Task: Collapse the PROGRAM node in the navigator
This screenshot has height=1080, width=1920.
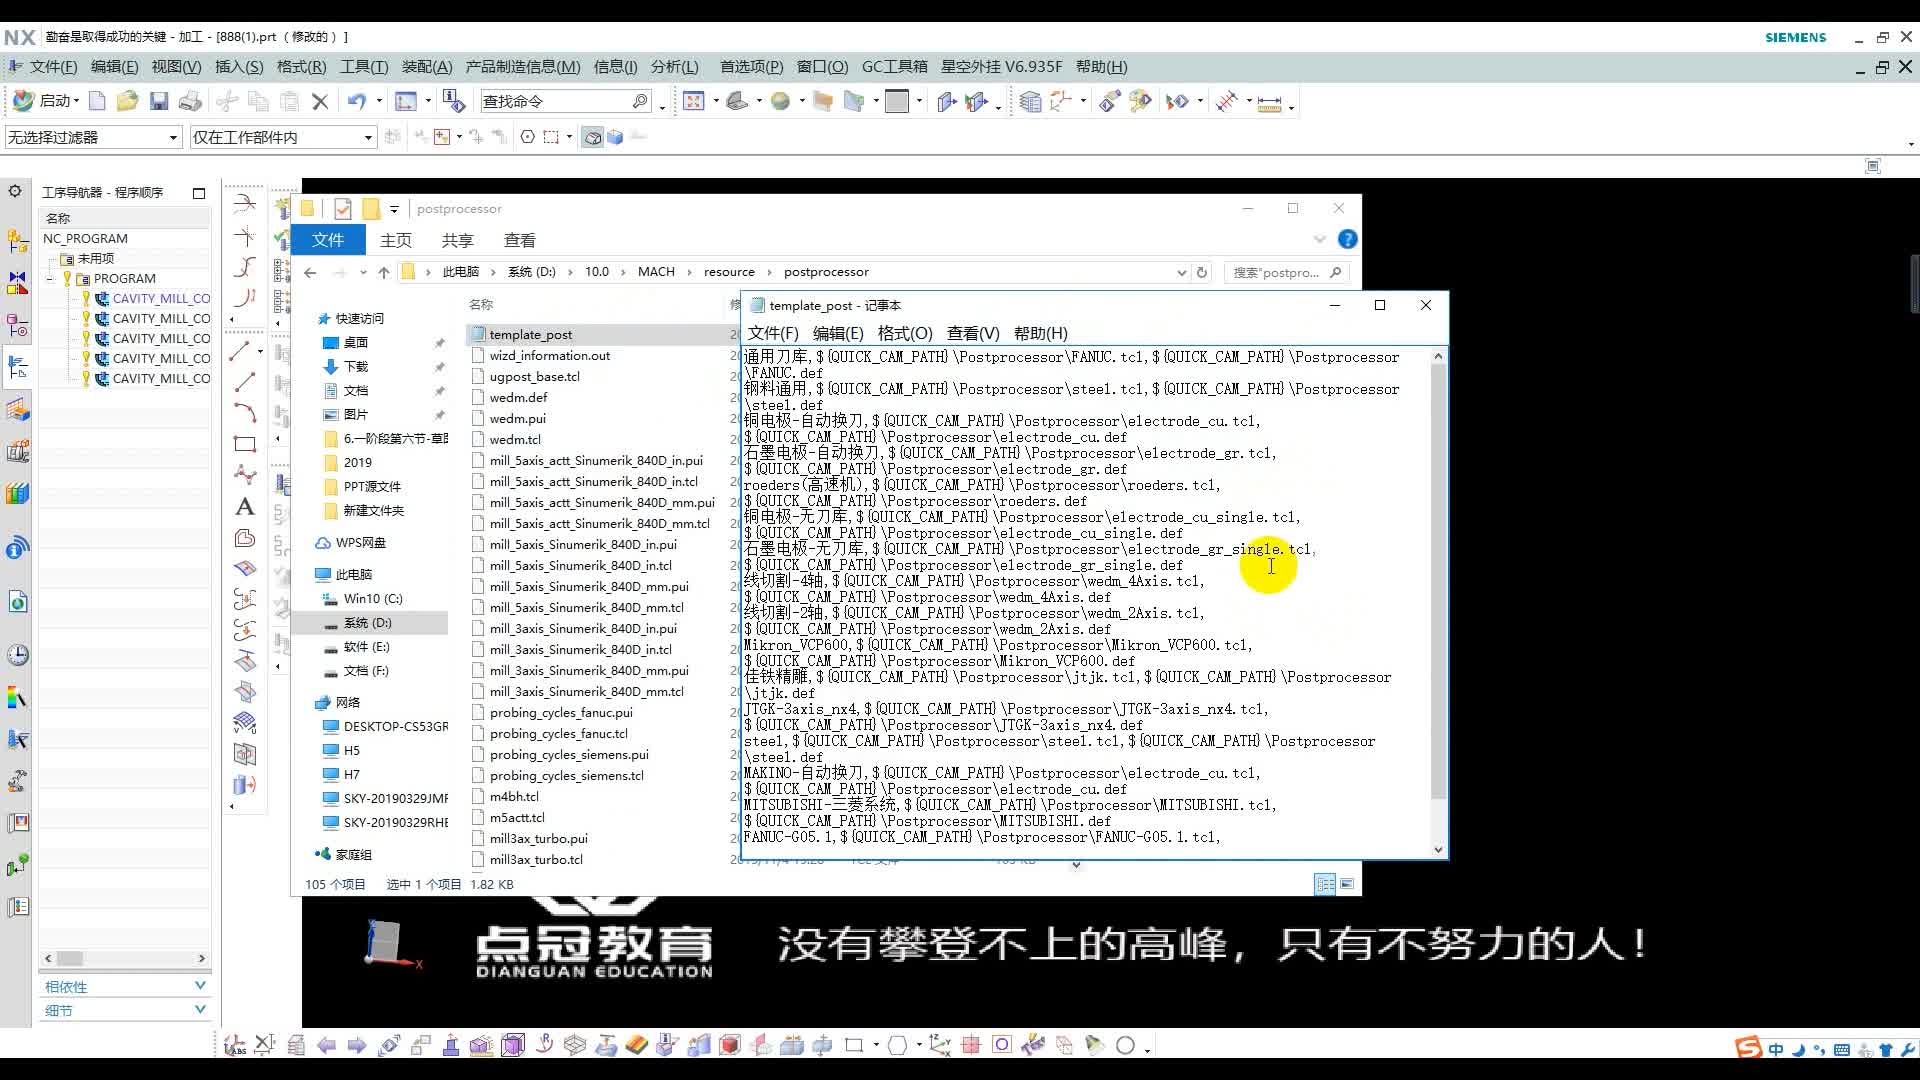Action: pos(50,277)
